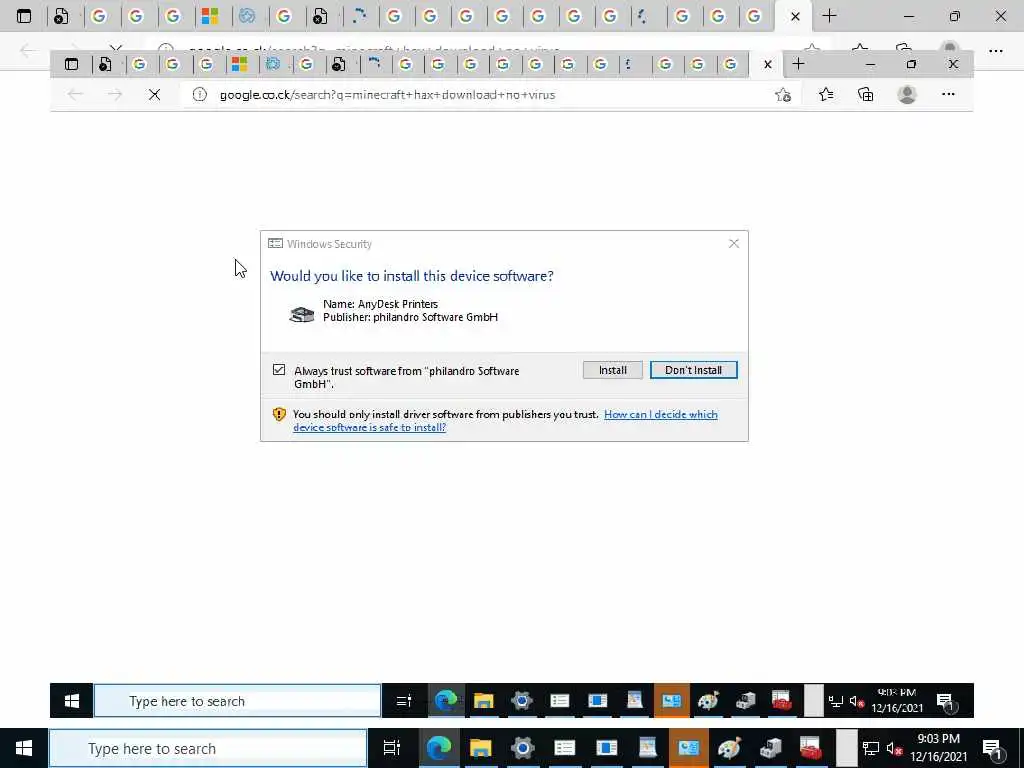
Task: Open red toolbox app on inner taskbar
Action: point(782,701)
